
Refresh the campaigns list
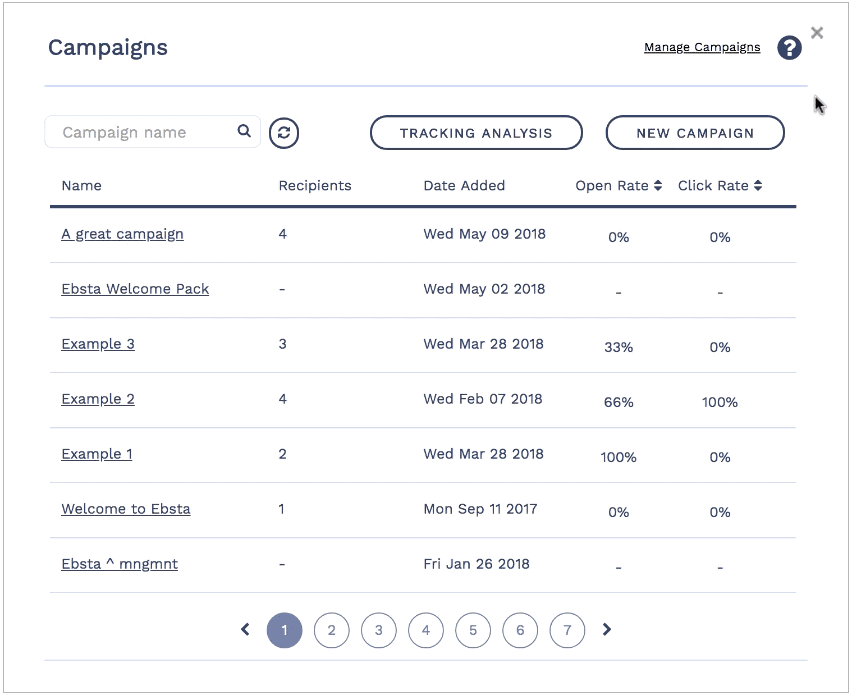click(284, 133)
